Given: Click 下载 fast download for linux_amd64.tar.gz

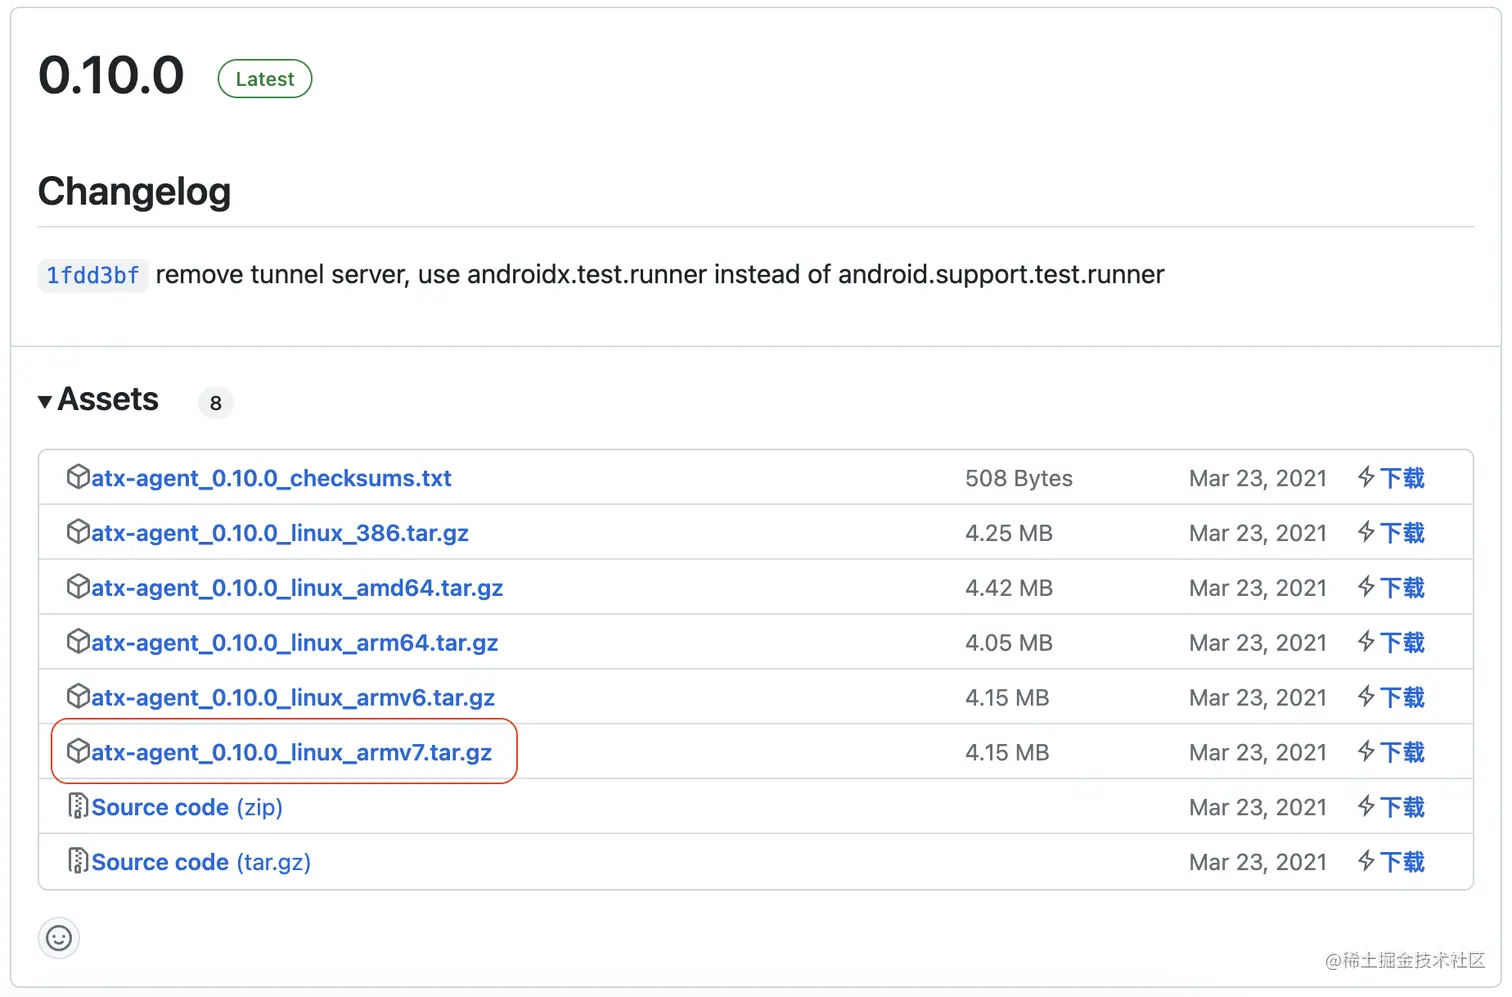Looking at the screenshot, I should tap(1391, 588).
